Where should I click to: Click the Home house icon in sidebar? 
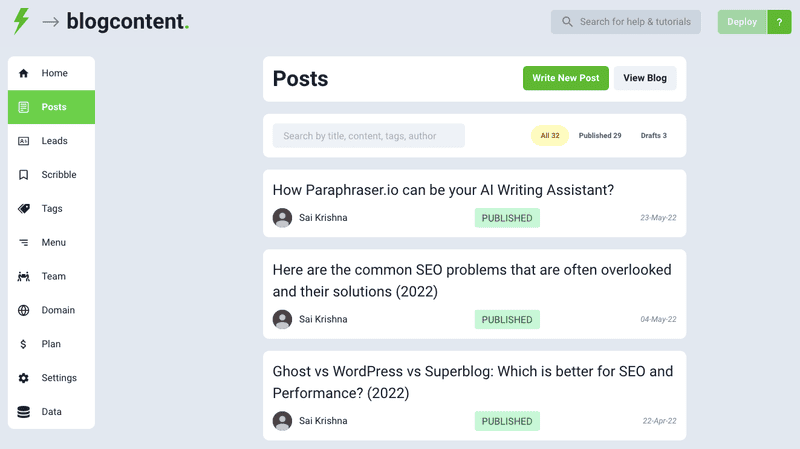pos(23,73)
